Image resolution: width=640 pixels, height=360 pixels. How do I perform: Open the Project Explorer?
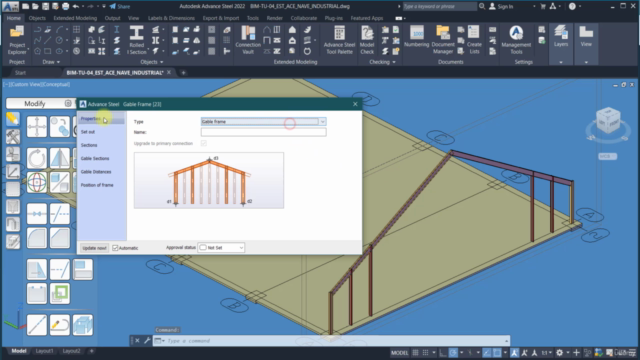point(17,40)
